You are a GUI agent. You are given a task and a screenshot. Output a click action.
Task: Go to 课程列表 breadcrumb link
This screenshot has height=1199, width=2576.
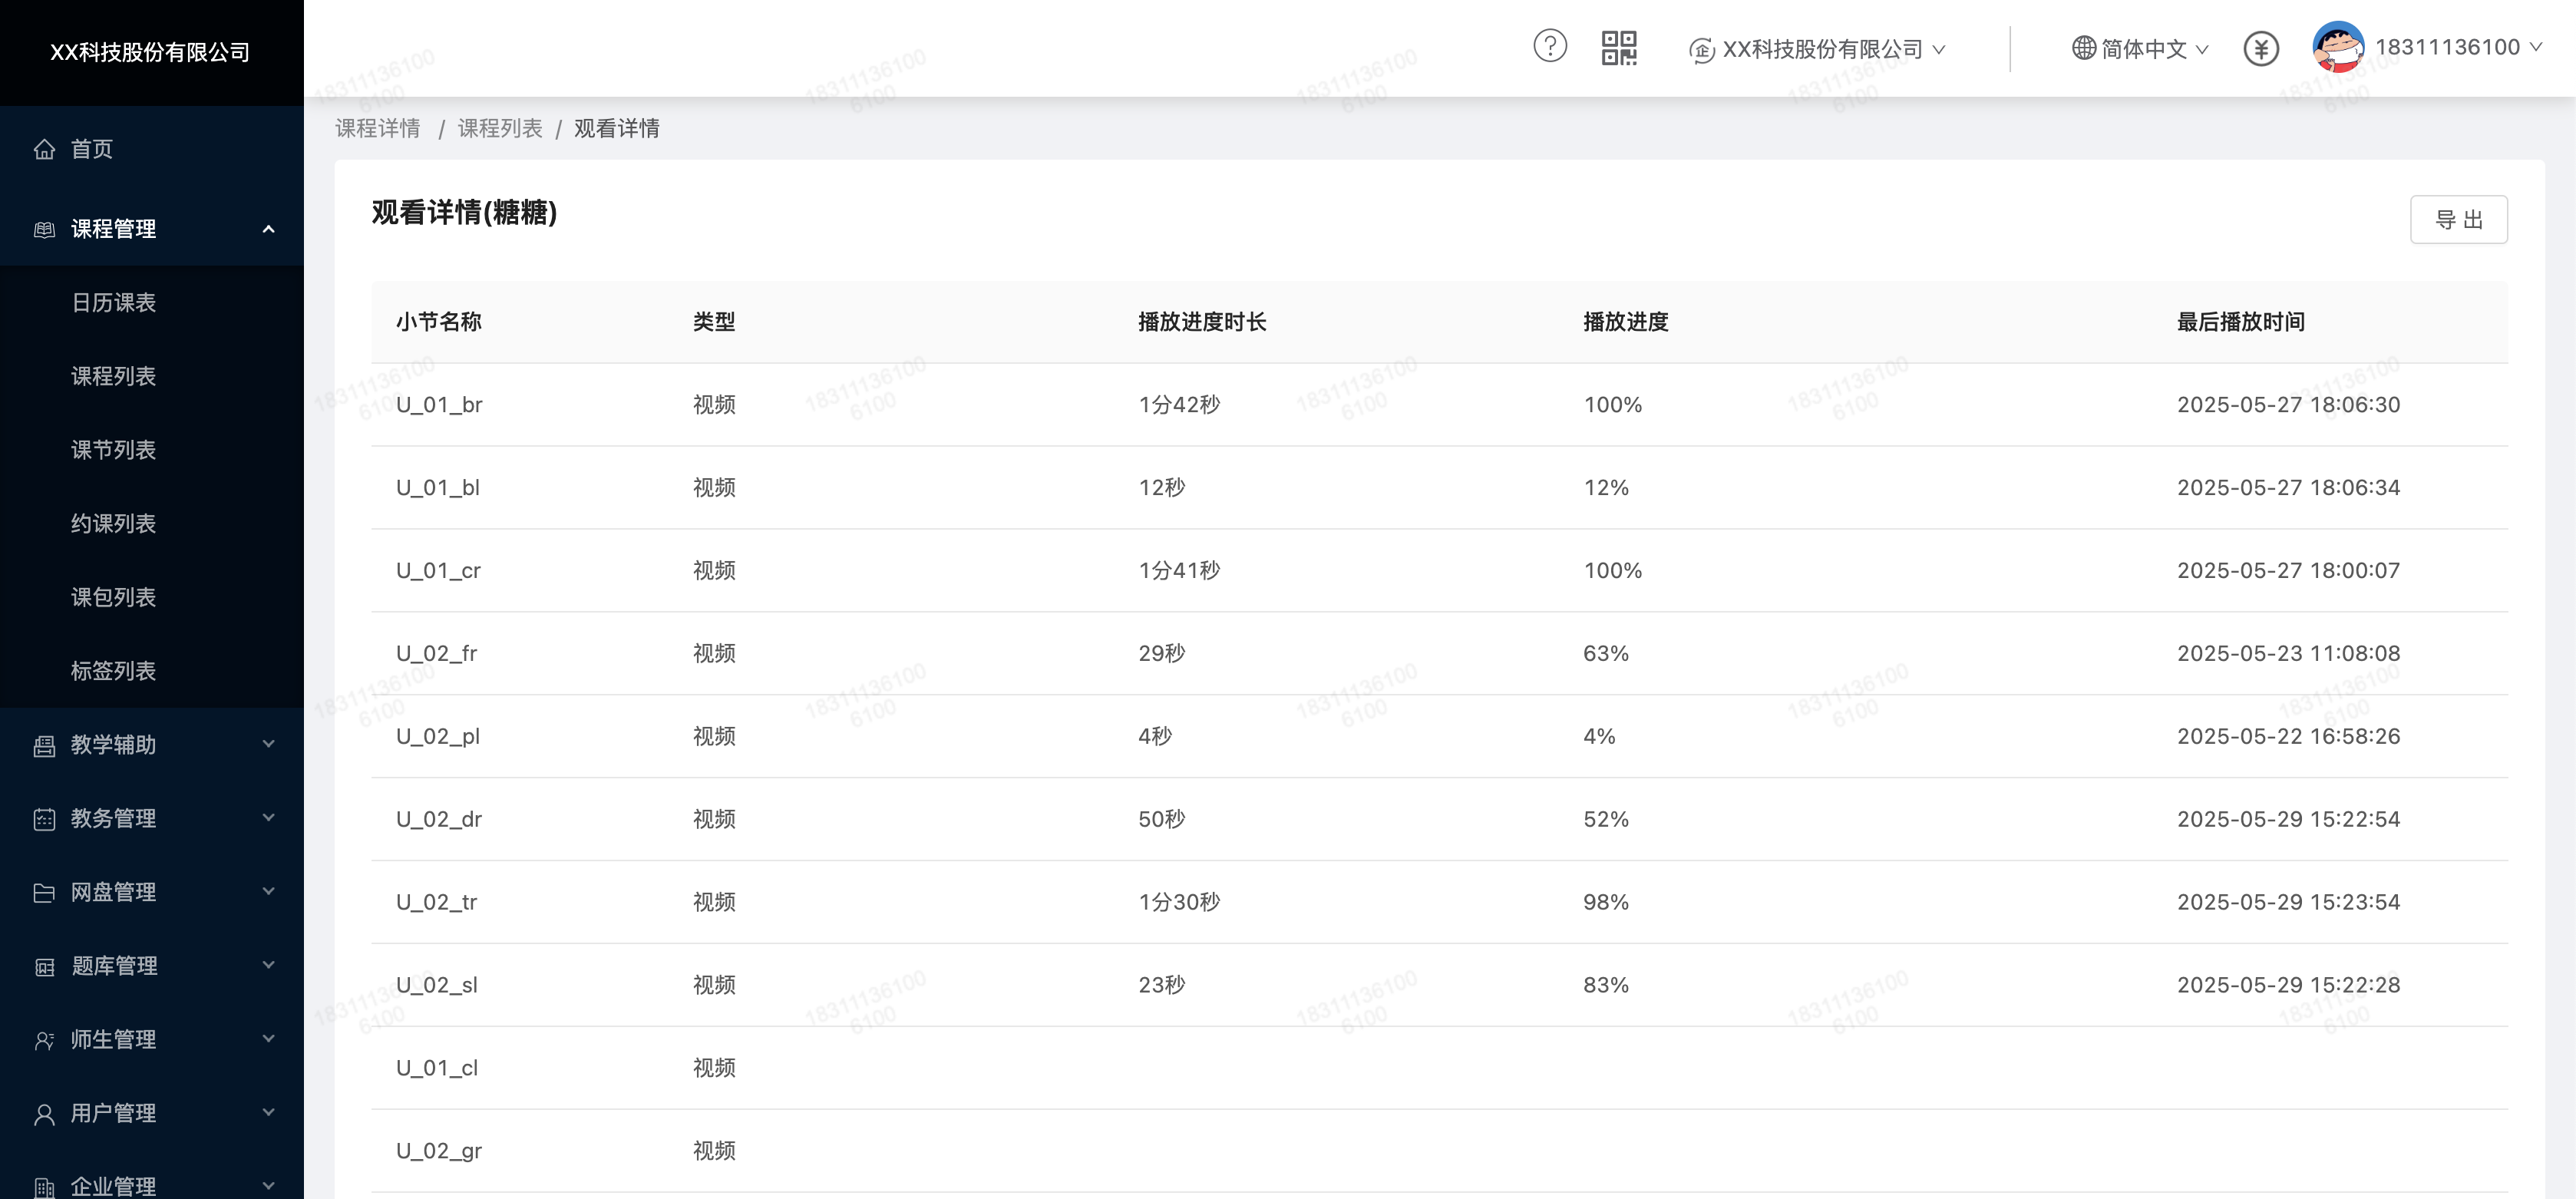pyautogui.click(x=500, y=129)
